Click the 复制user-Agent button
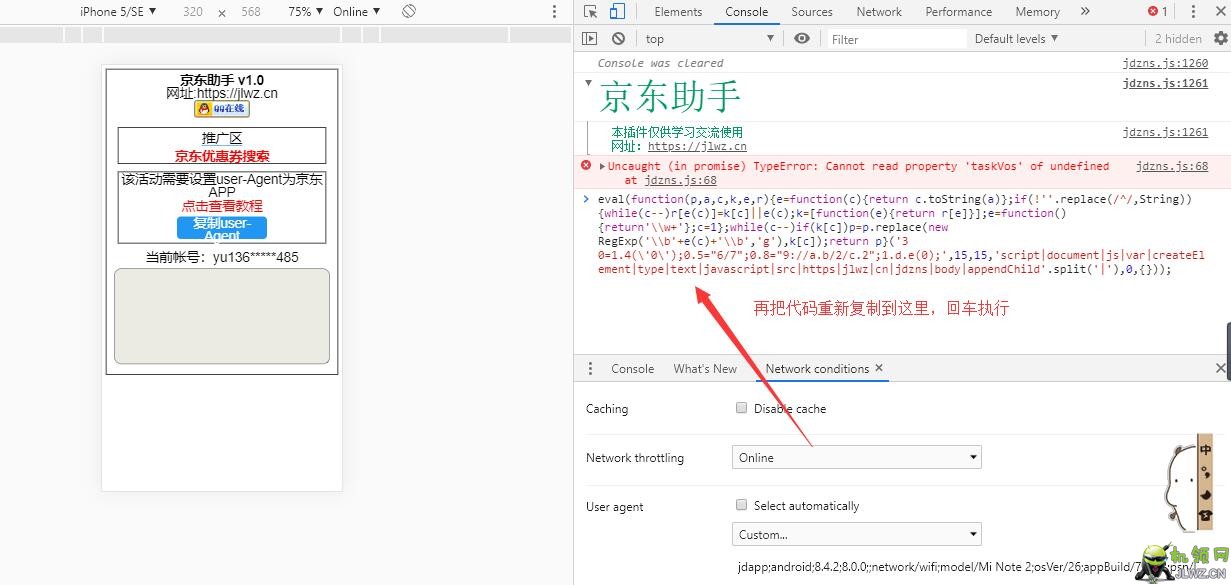Image resolution: width=1231 pixels, height=585 pixels. (x=222, y=229)
